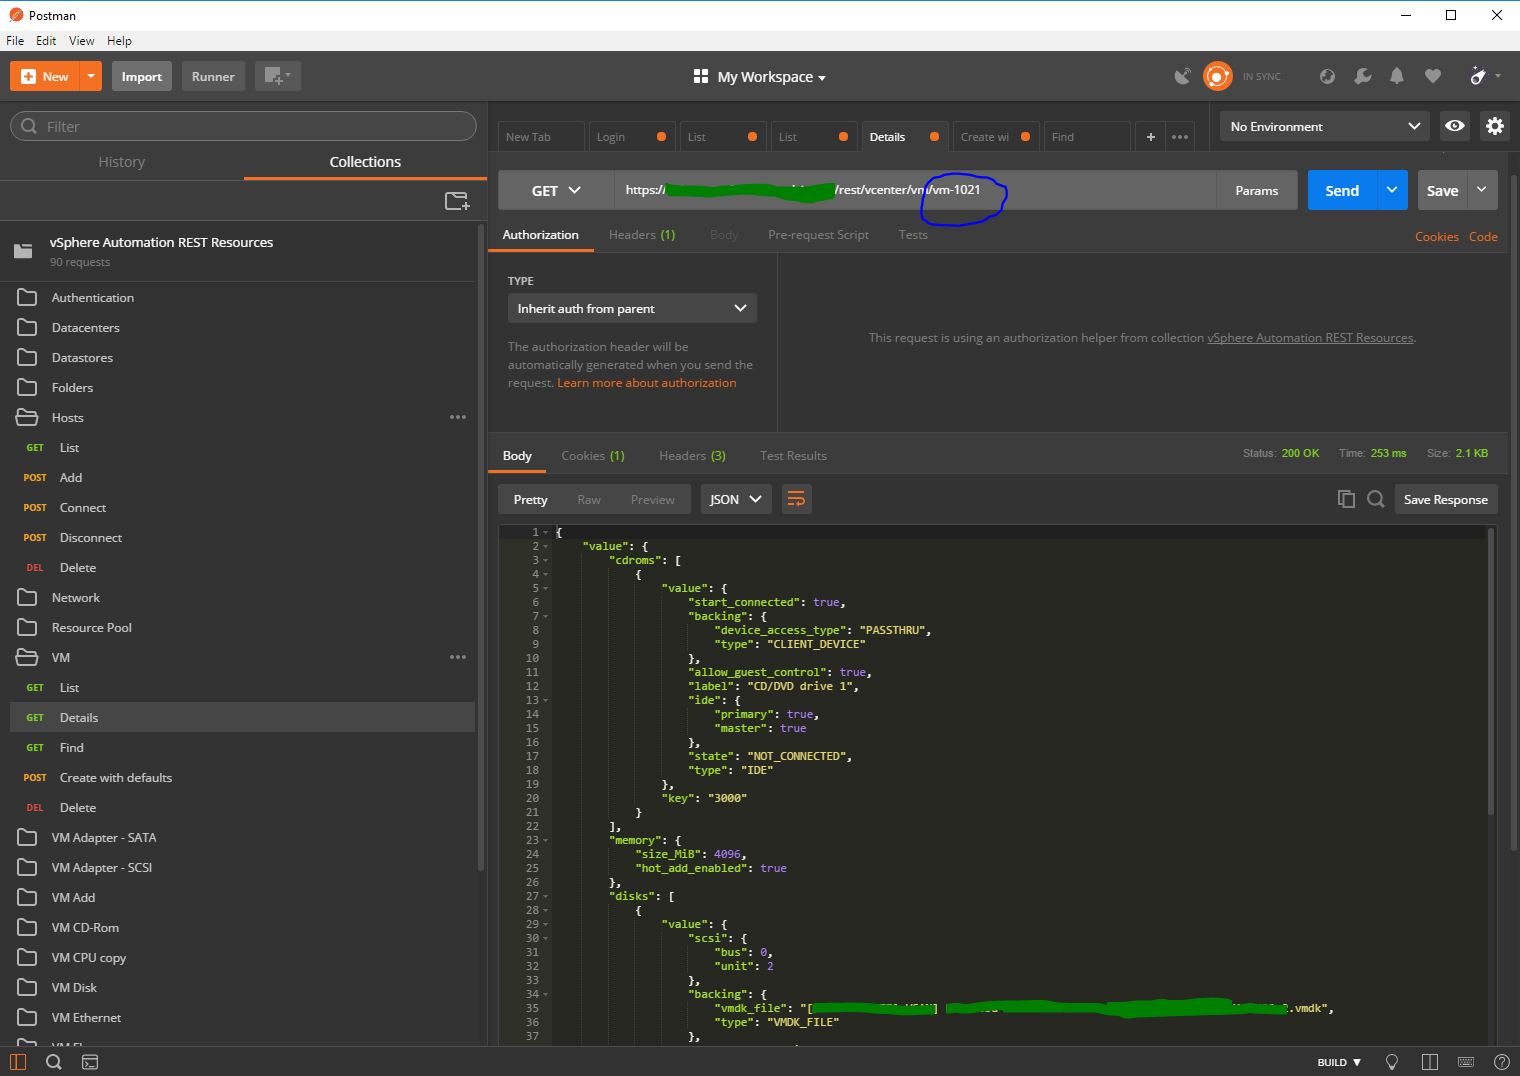Viewport: 1520px width, 1076px height.
Task: Open the Save button dropdown arrow
Action: tap(1482, 190)
